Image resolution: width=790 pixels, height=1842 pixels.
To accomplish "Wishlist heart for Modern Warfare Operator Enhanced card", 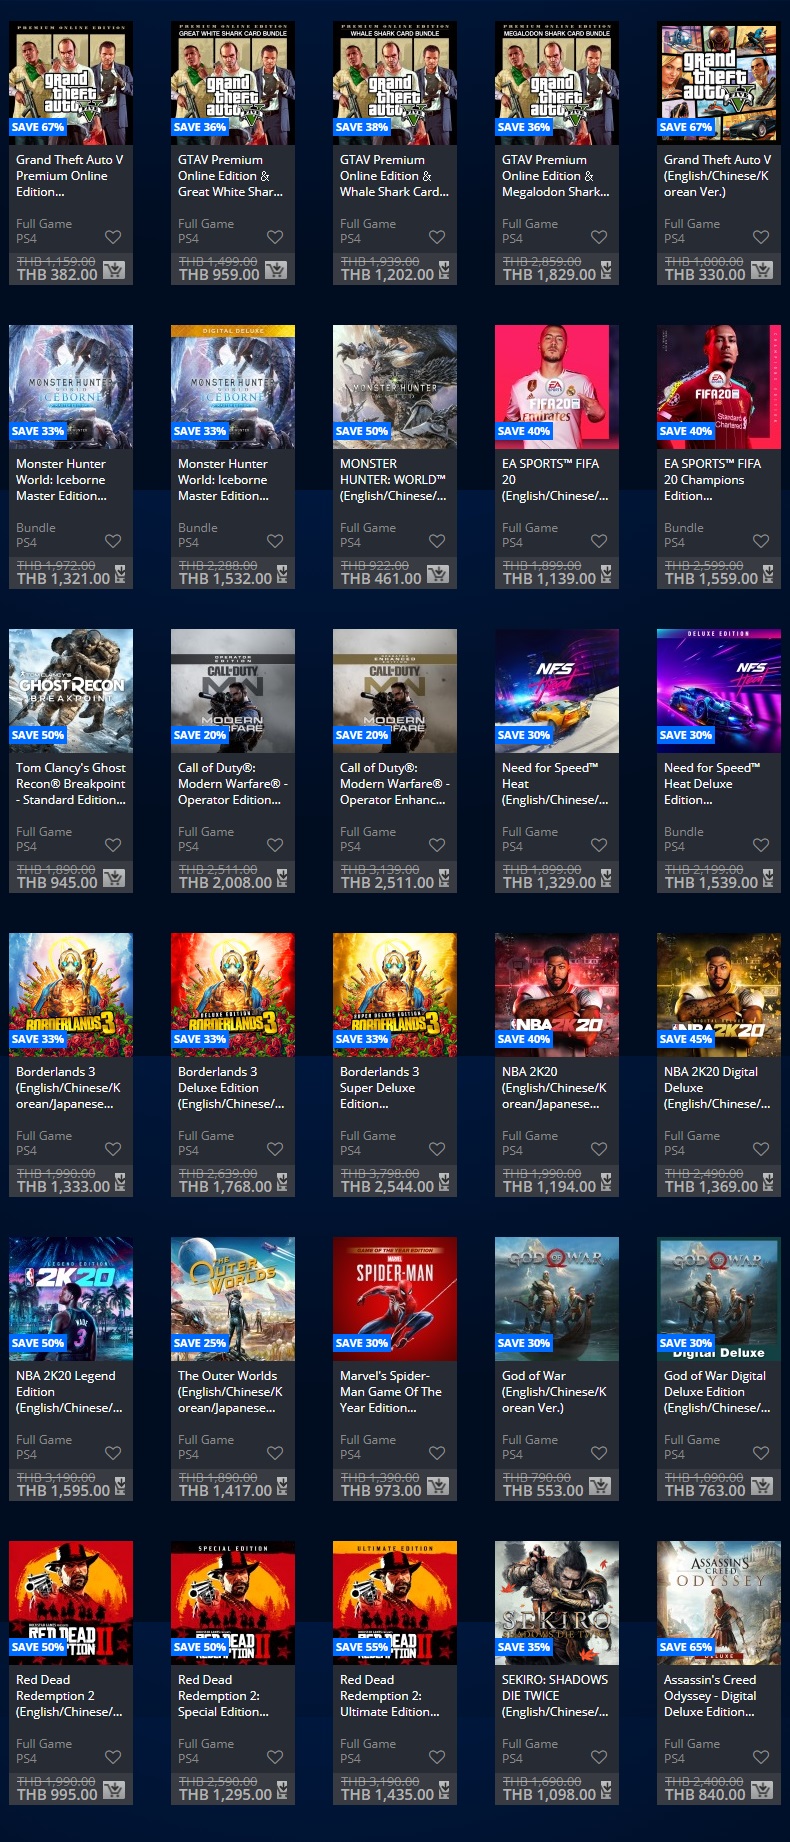I will click(437, 845).
